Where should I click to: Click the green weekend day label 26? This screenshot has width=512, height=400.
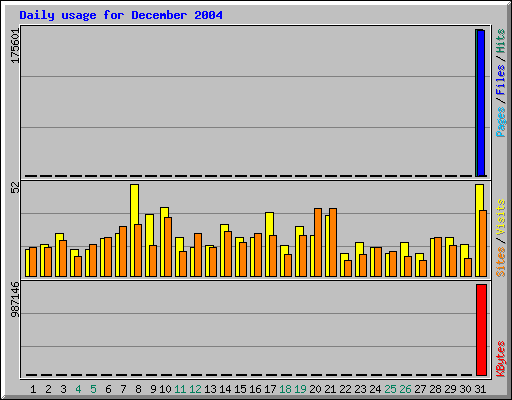(x=405, y=389)
